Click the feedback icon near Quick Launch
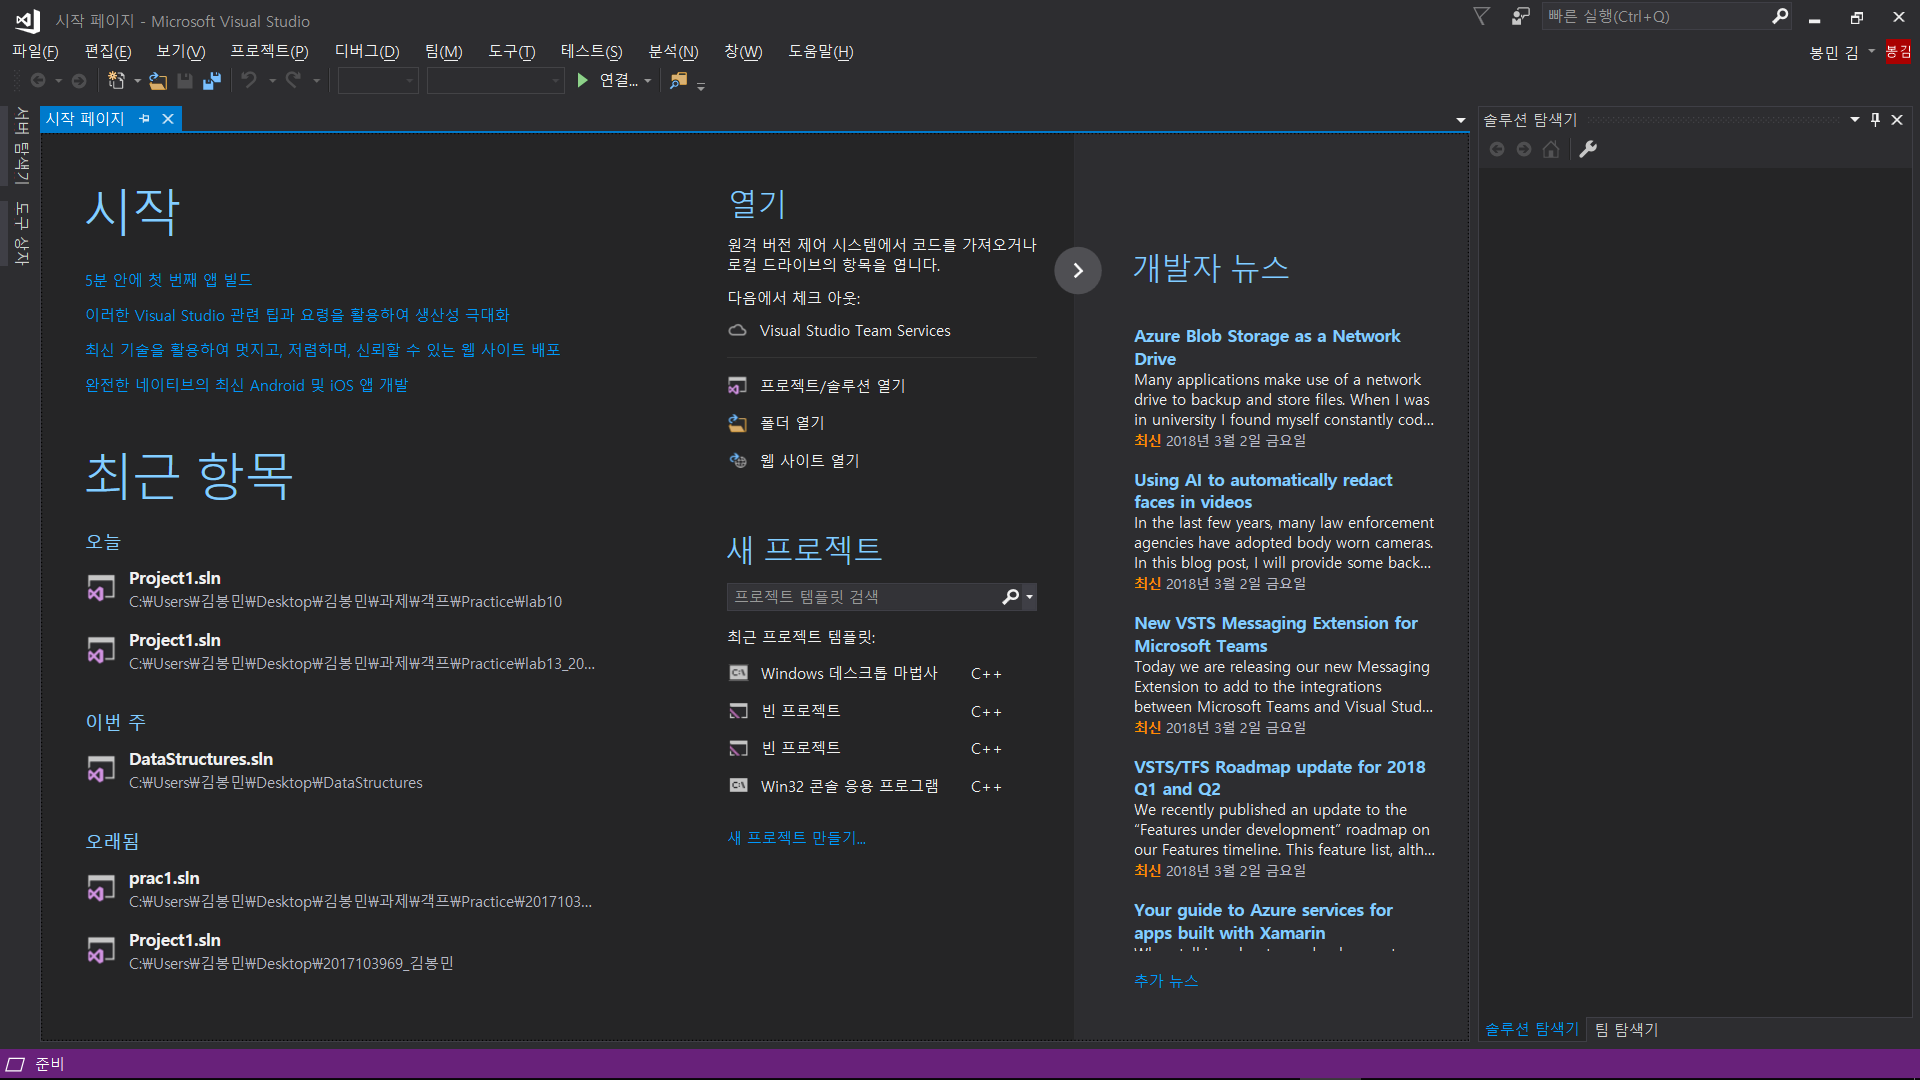The height and width of the screenshot is (1080, 1920). 1520,16
